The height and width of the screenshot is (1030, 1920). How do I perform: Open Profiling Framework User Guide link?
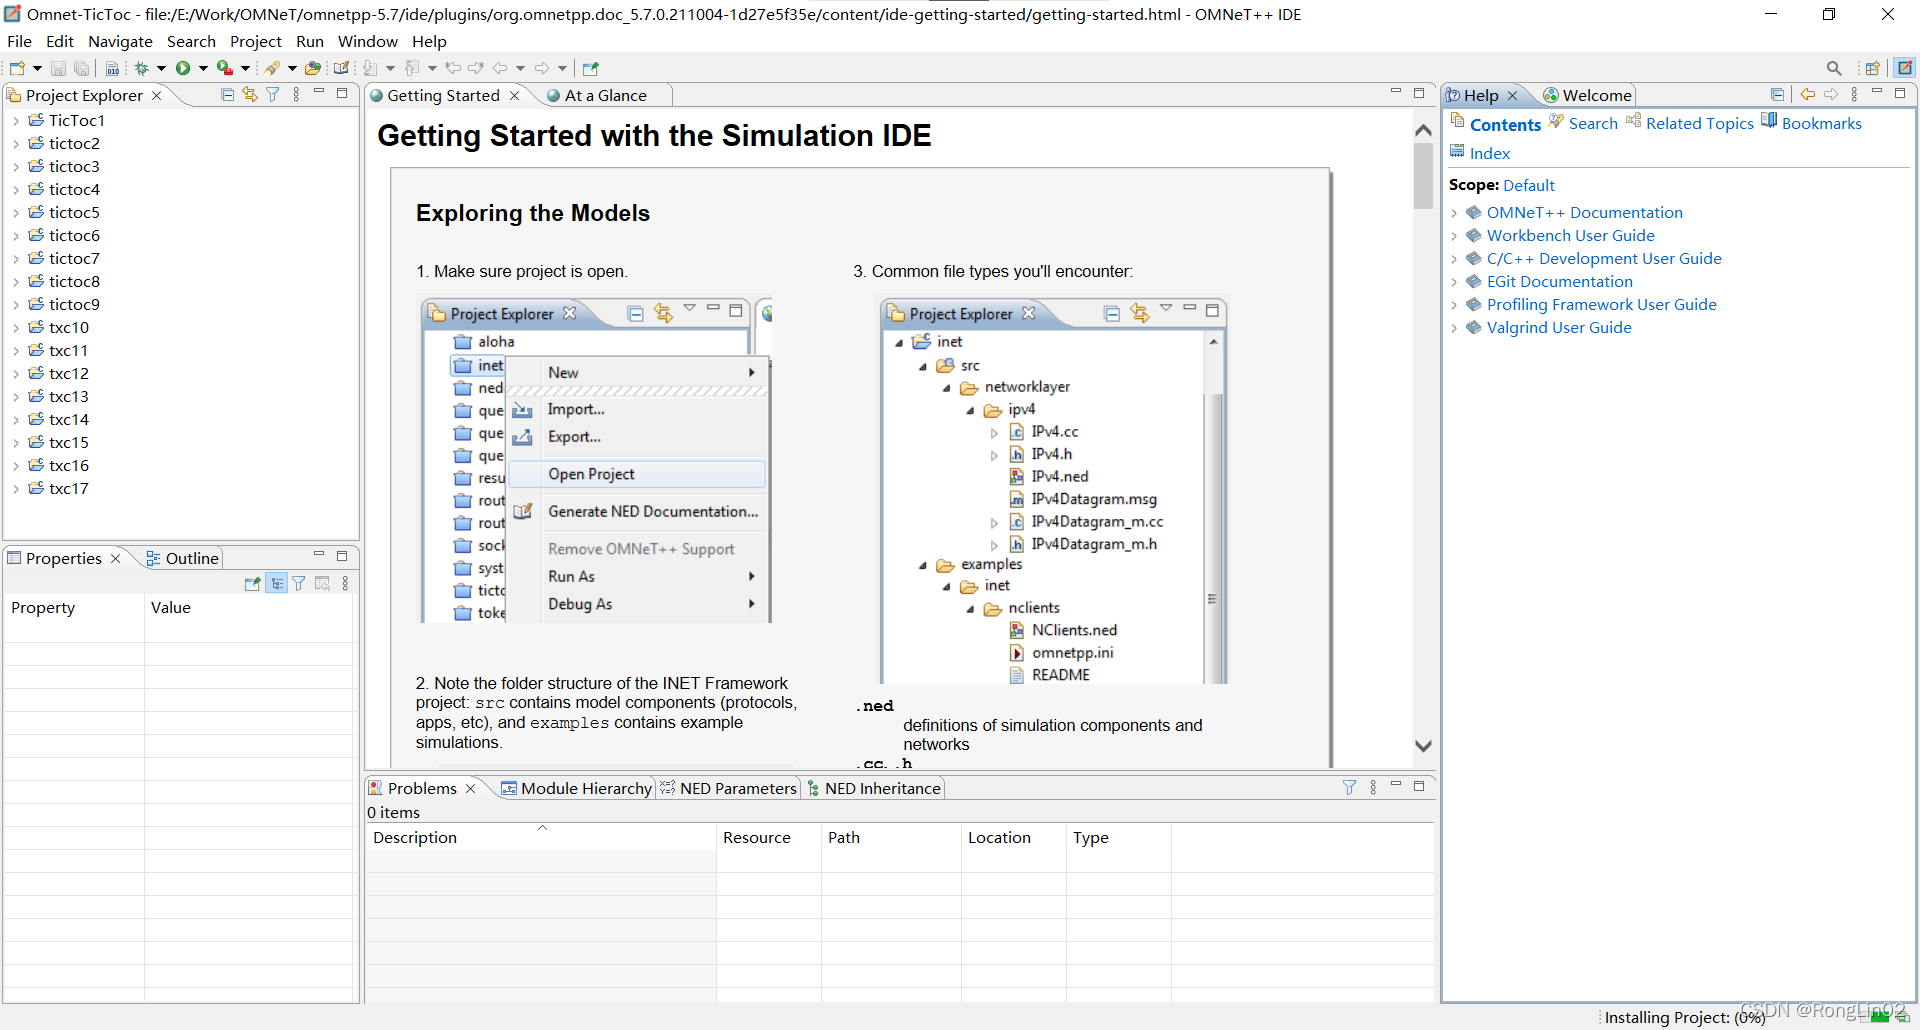(x=1602, y=304)
